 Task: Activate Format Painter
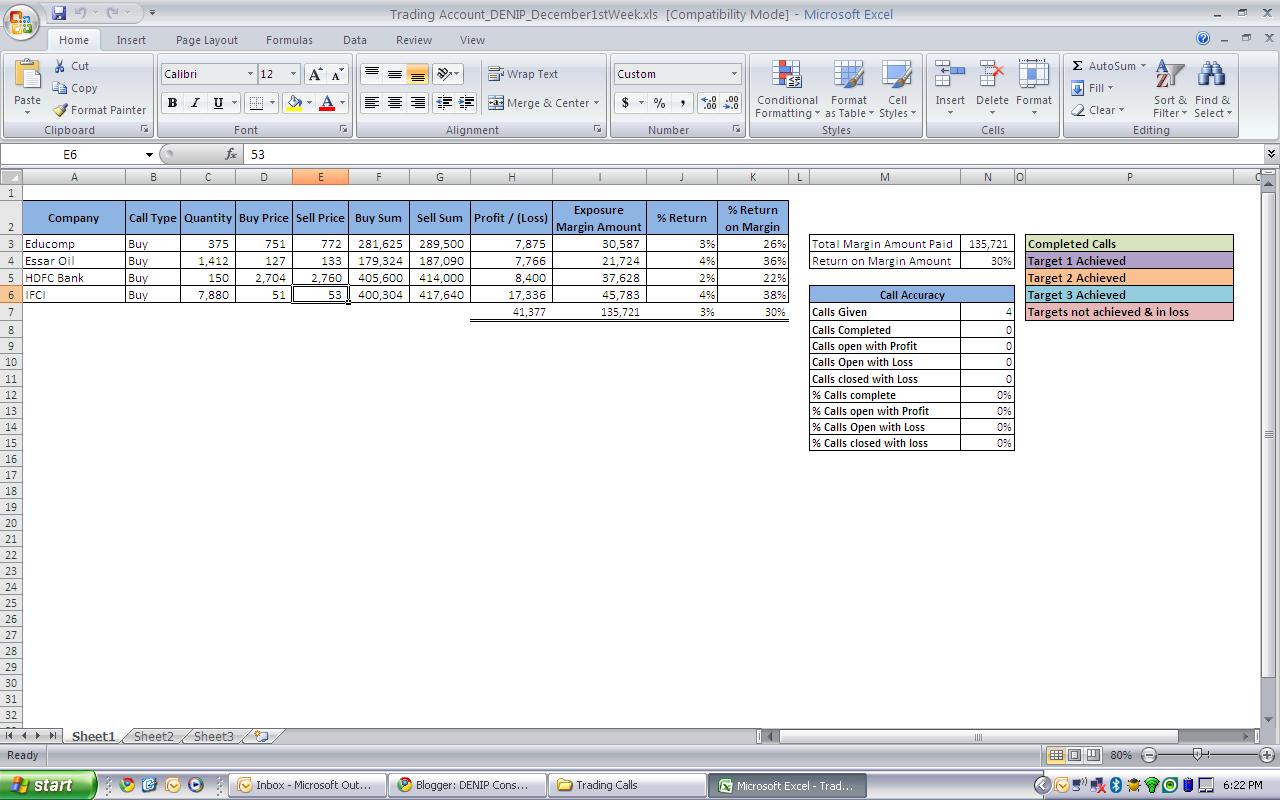coord(99,110)
